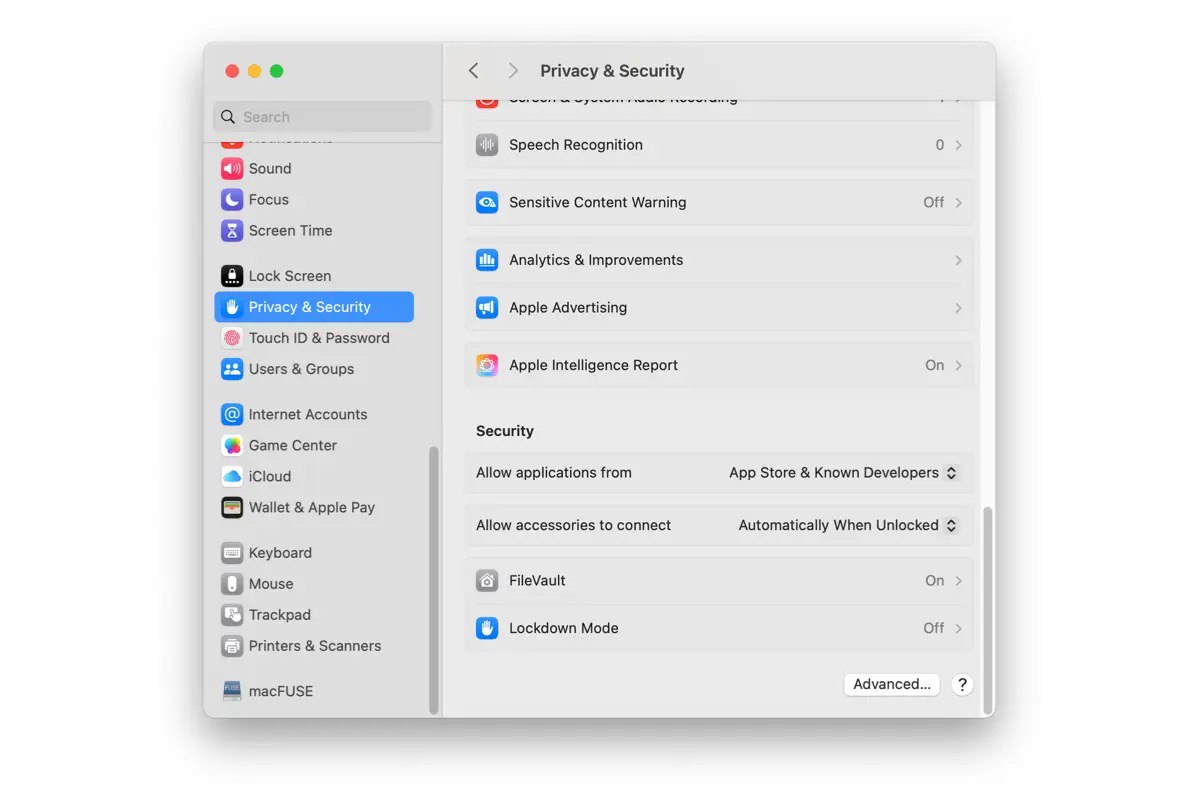This screenshot has width=1200, height=800.
Task: Click the Keyboard icon in sidebar
Action: 232,553
